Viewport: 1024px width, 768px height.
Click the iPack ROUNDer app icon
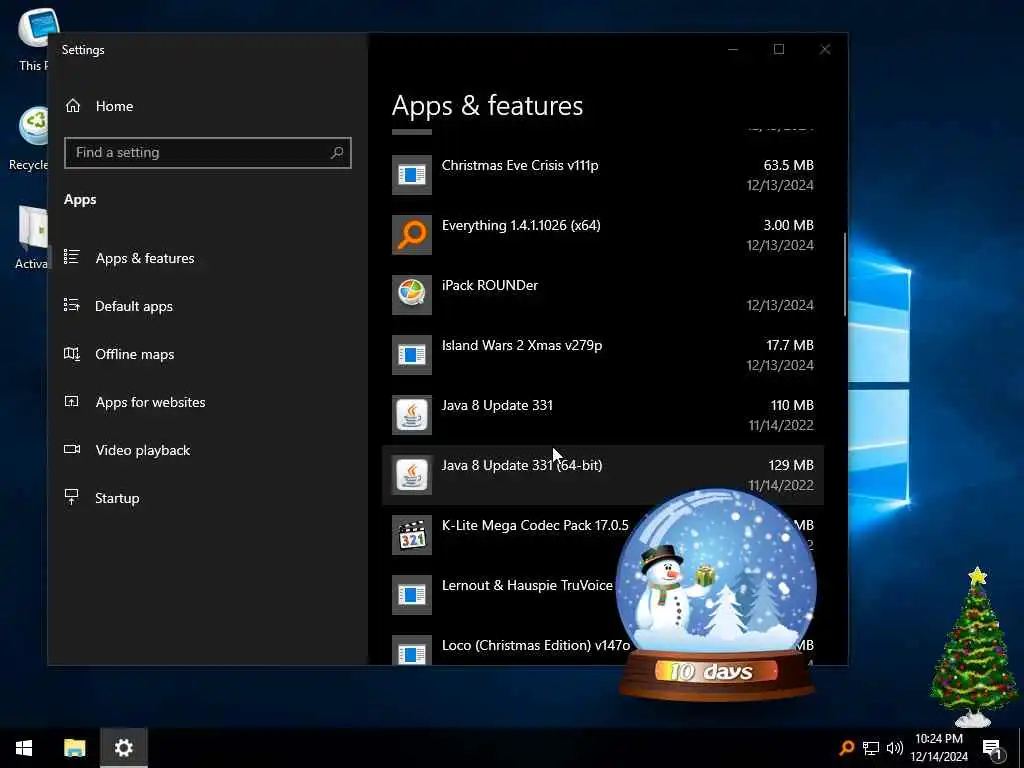coord(411,295)
